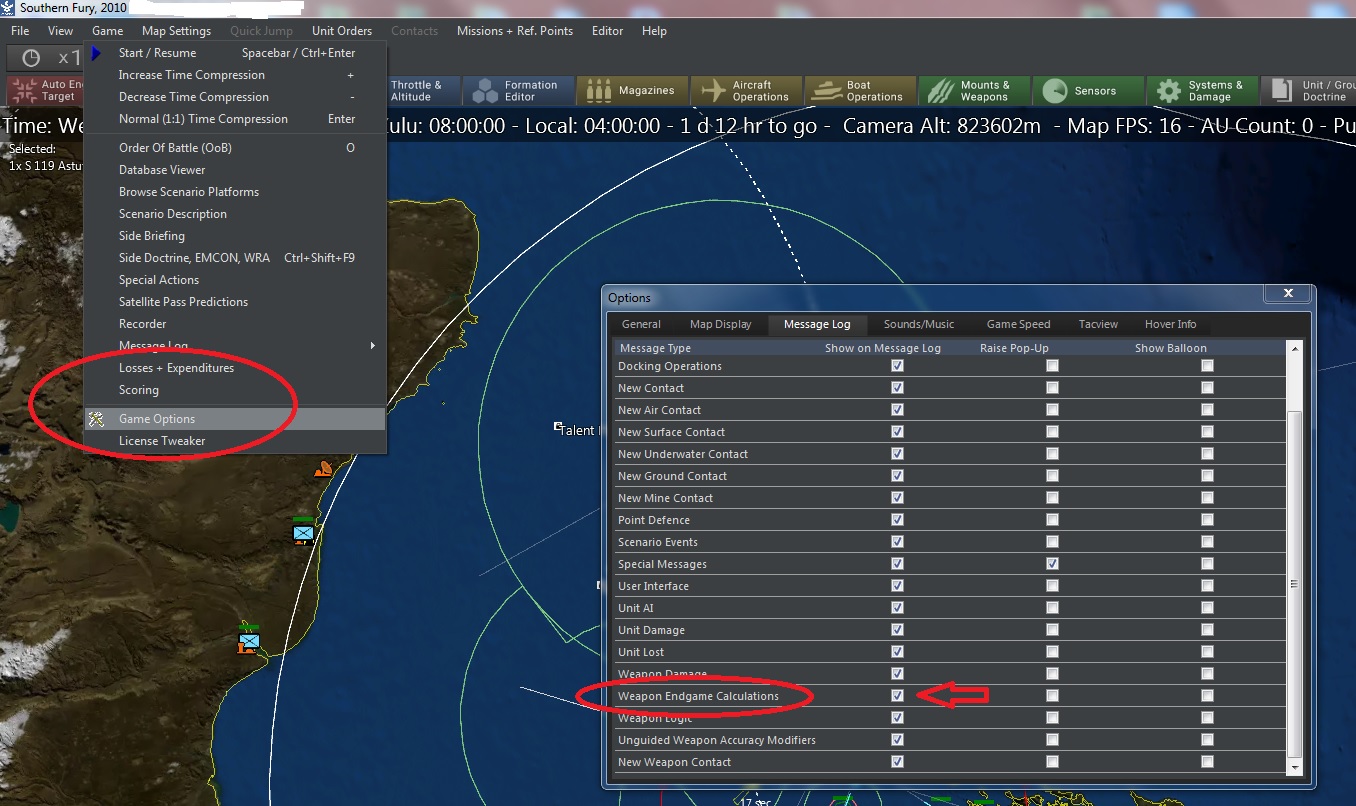Click the Message Type column header
1356x806 pixels.
[655, 348]
